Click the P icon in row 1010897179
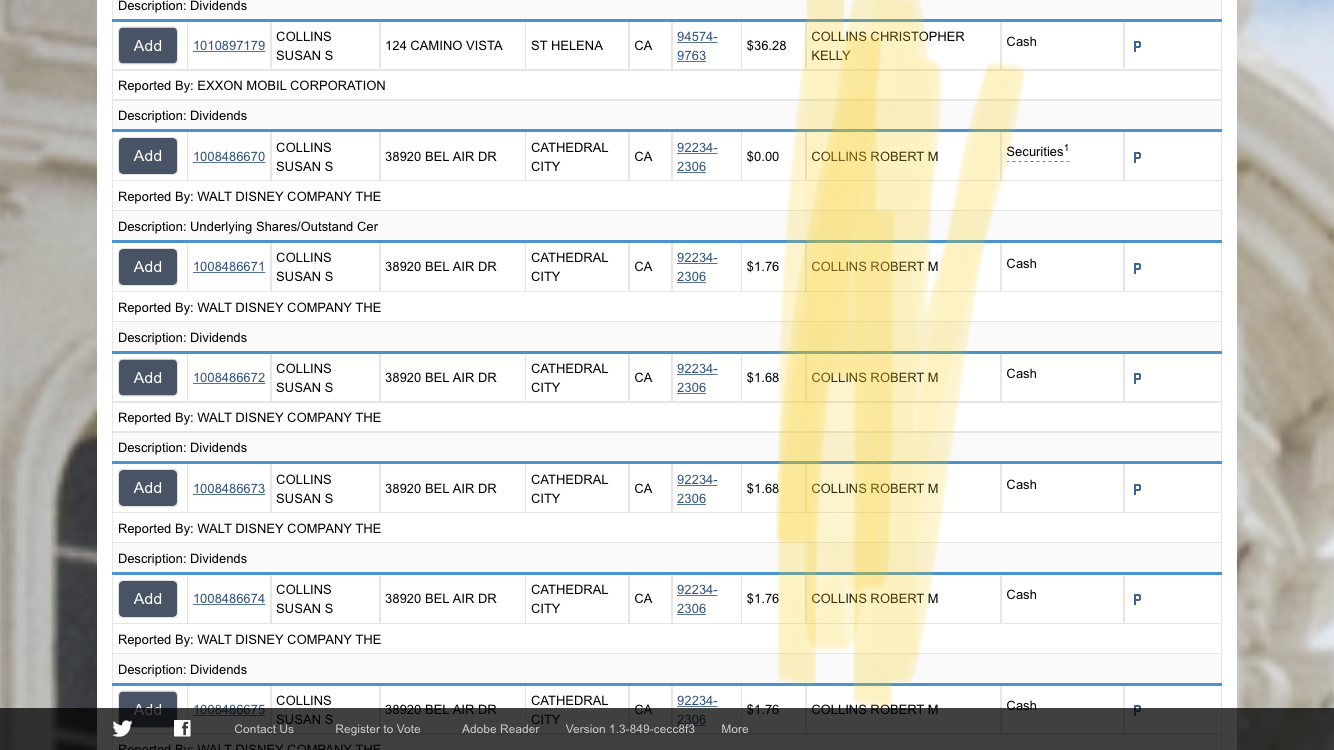This screenshot has height=750, width=1334. (x=1137, y=47)
